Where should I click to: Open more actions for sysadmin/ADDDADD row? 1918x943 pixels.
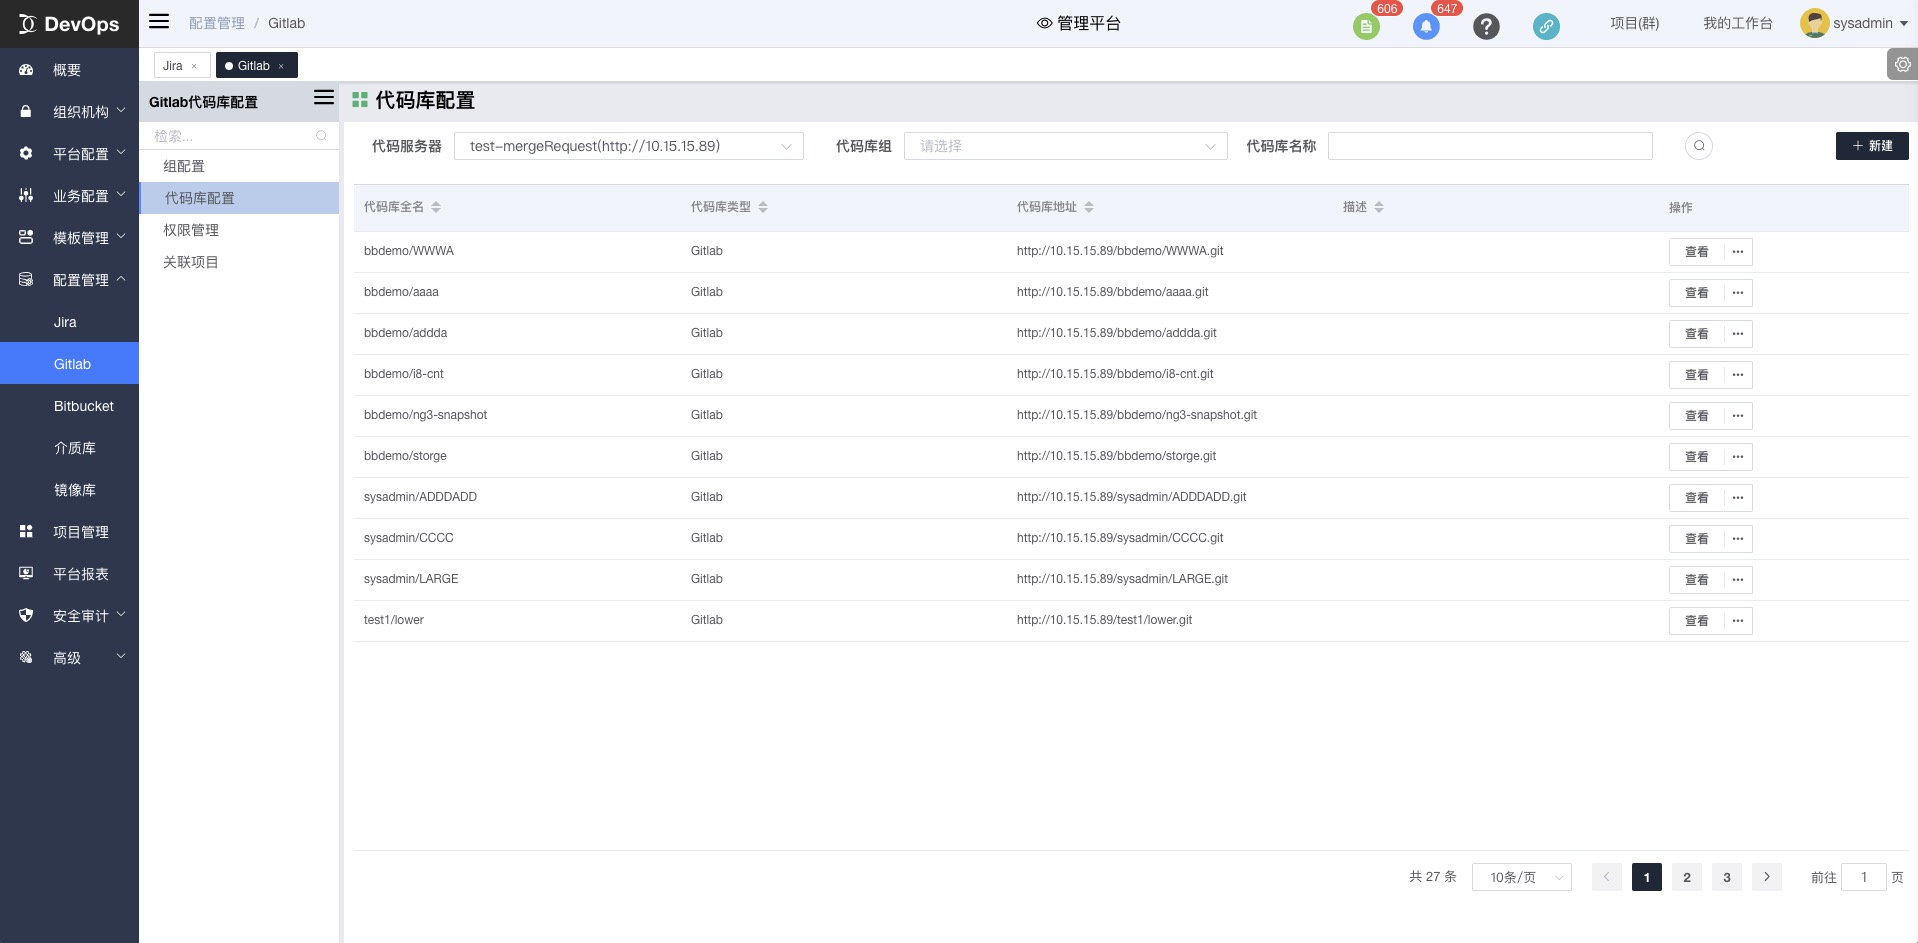tap(1738, 498)
